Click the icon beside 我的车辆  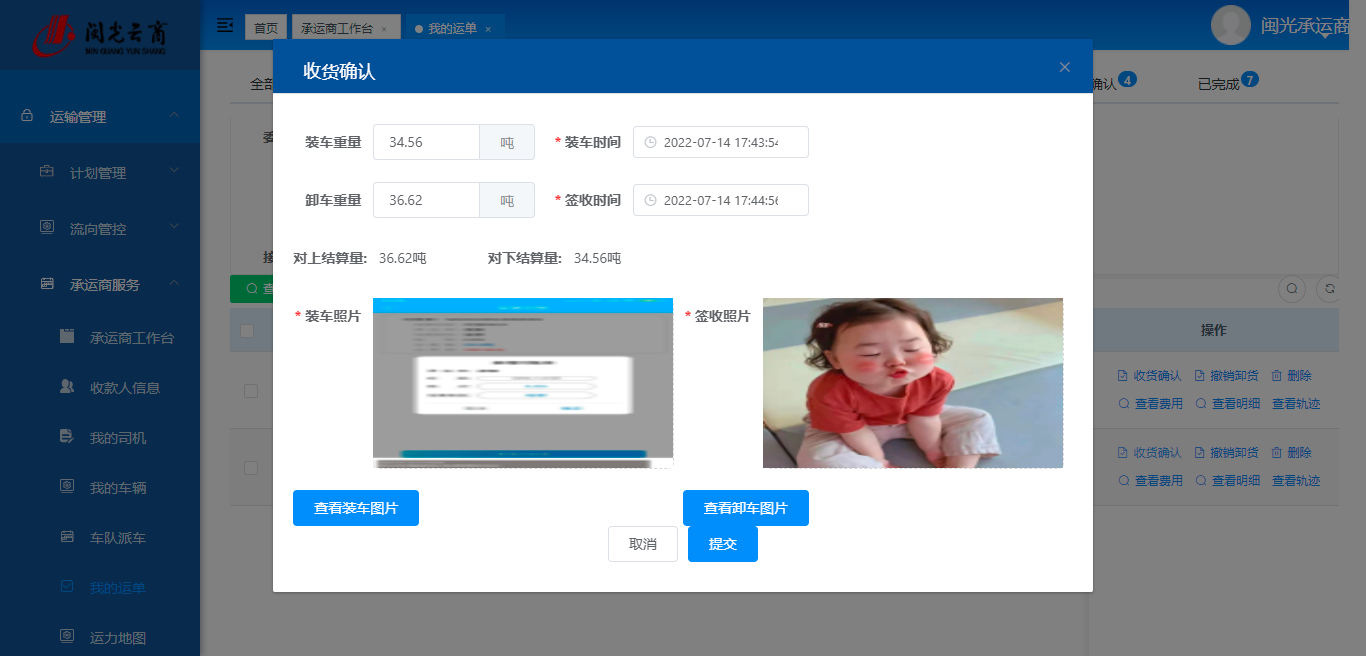[x=67, y=486]
